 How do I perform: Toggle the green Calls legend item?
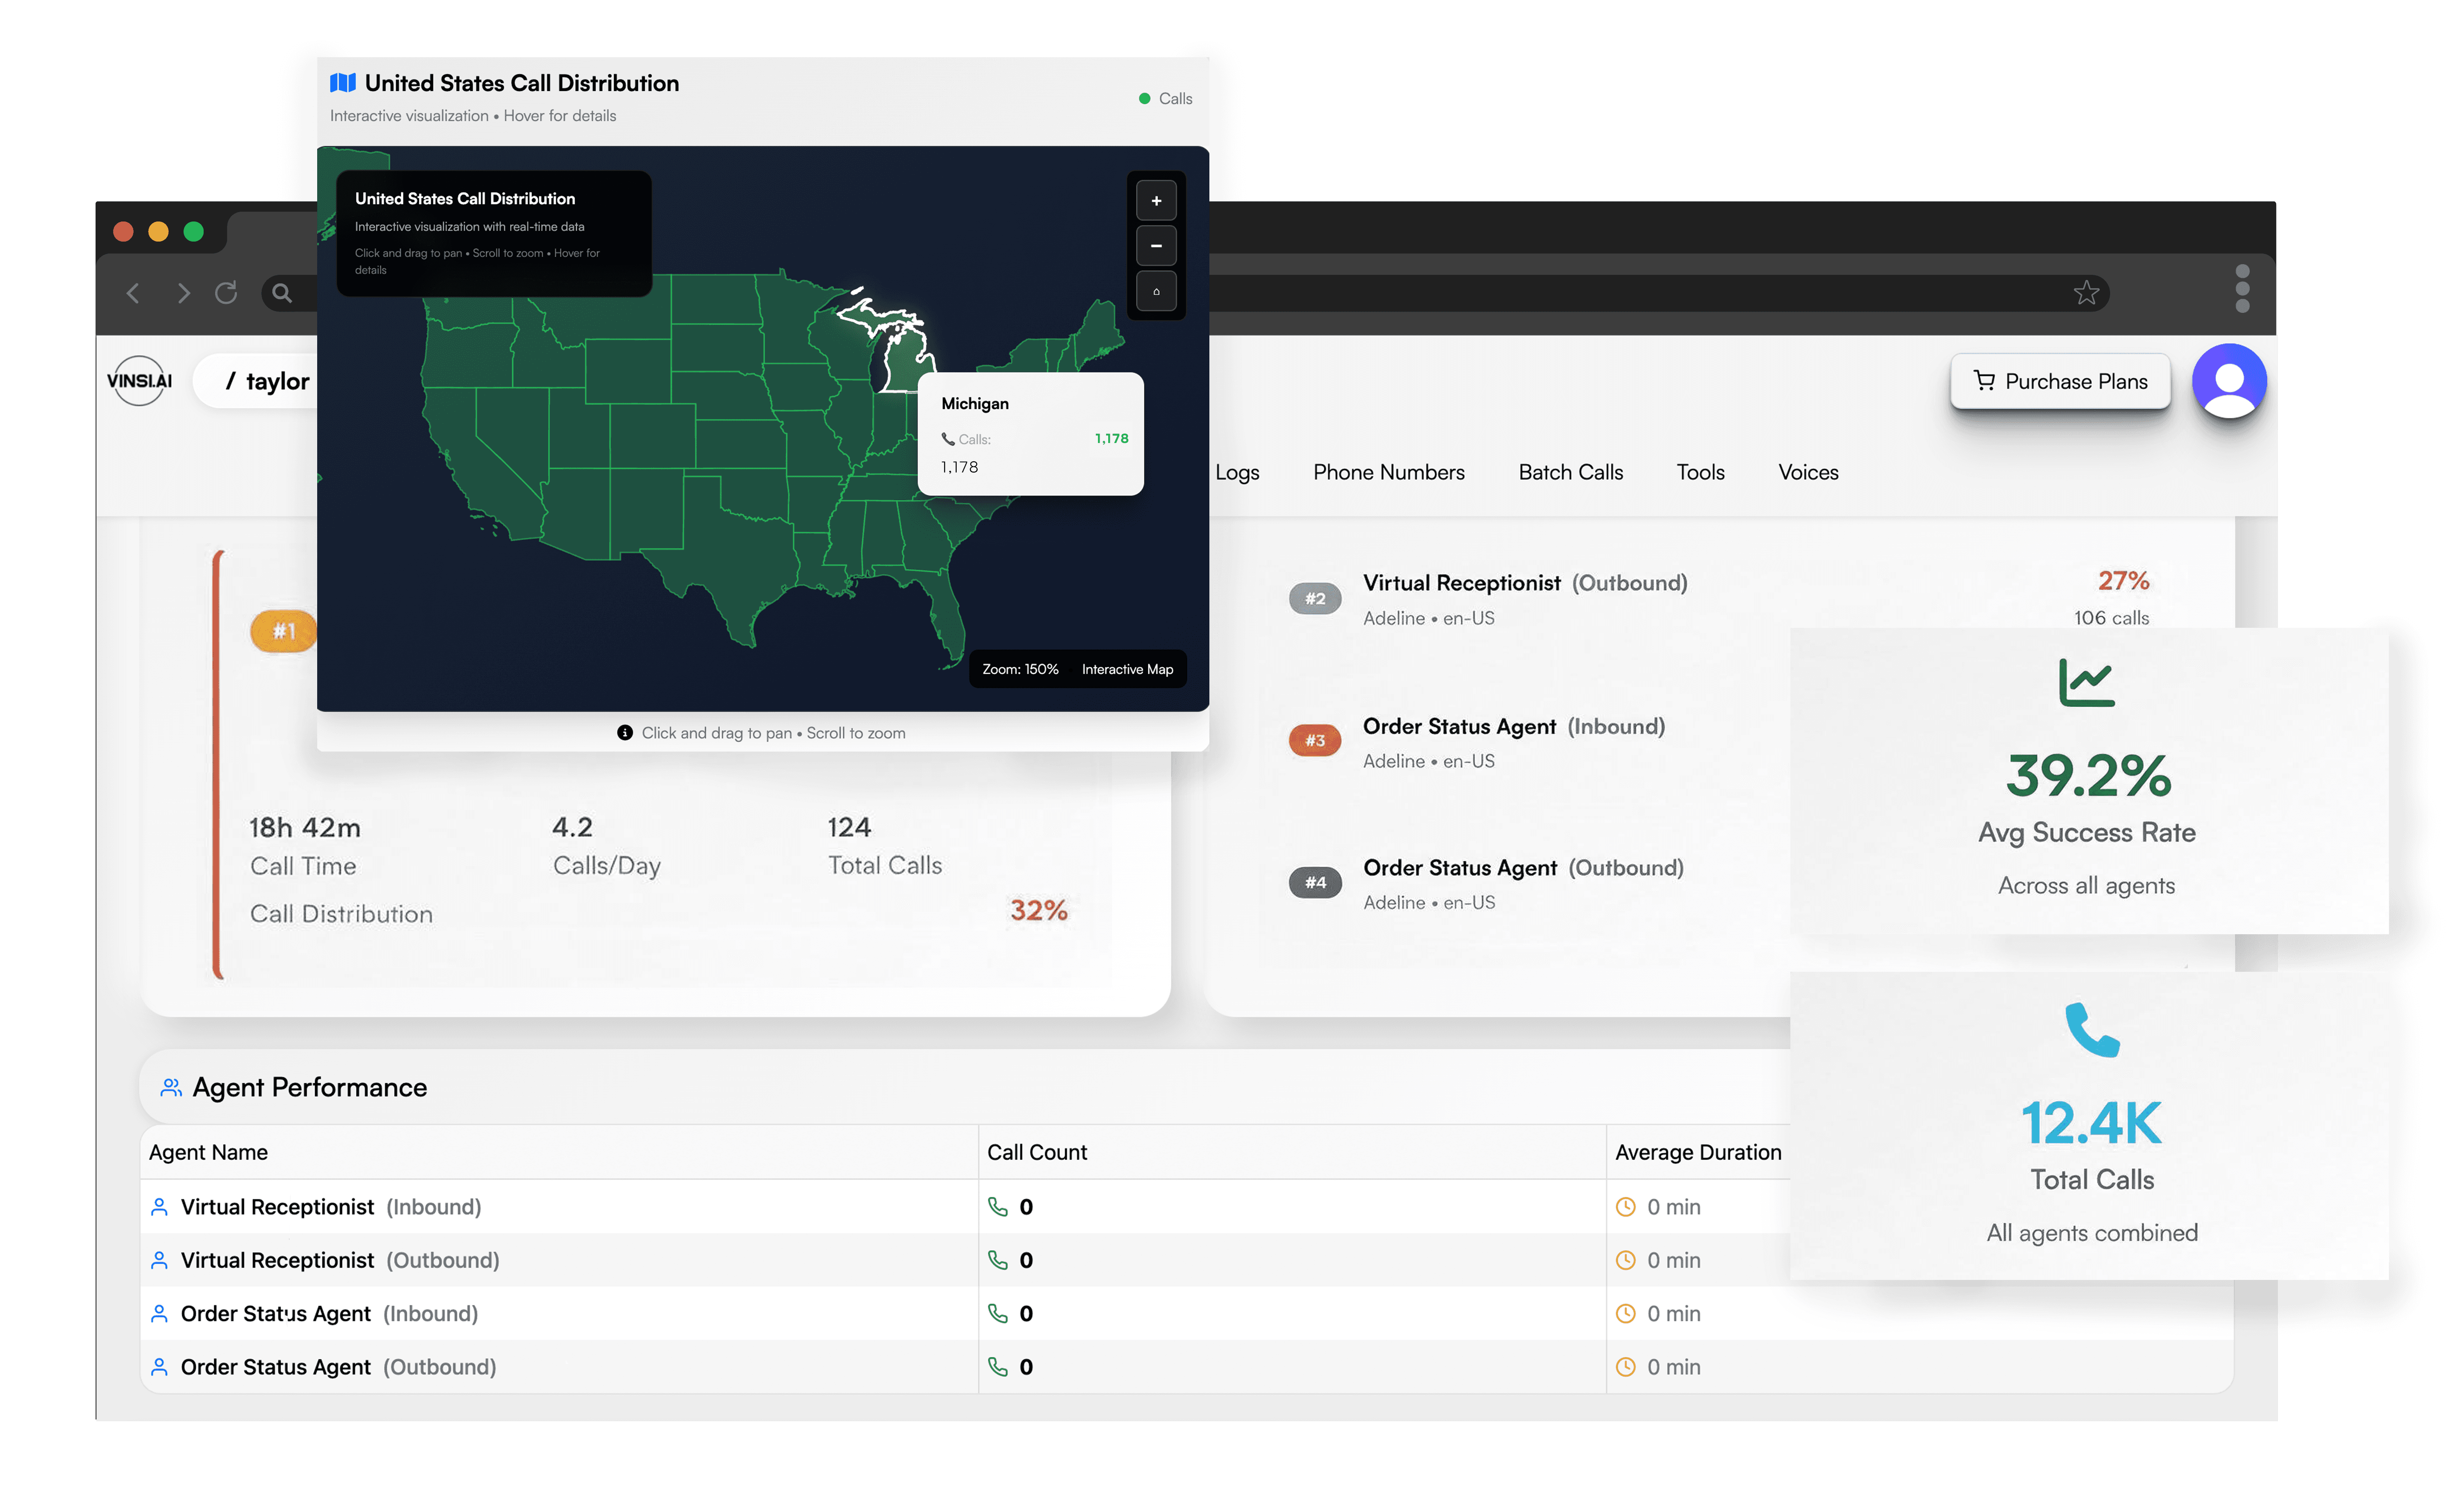pyautogui.click(x=1165, y=98)
